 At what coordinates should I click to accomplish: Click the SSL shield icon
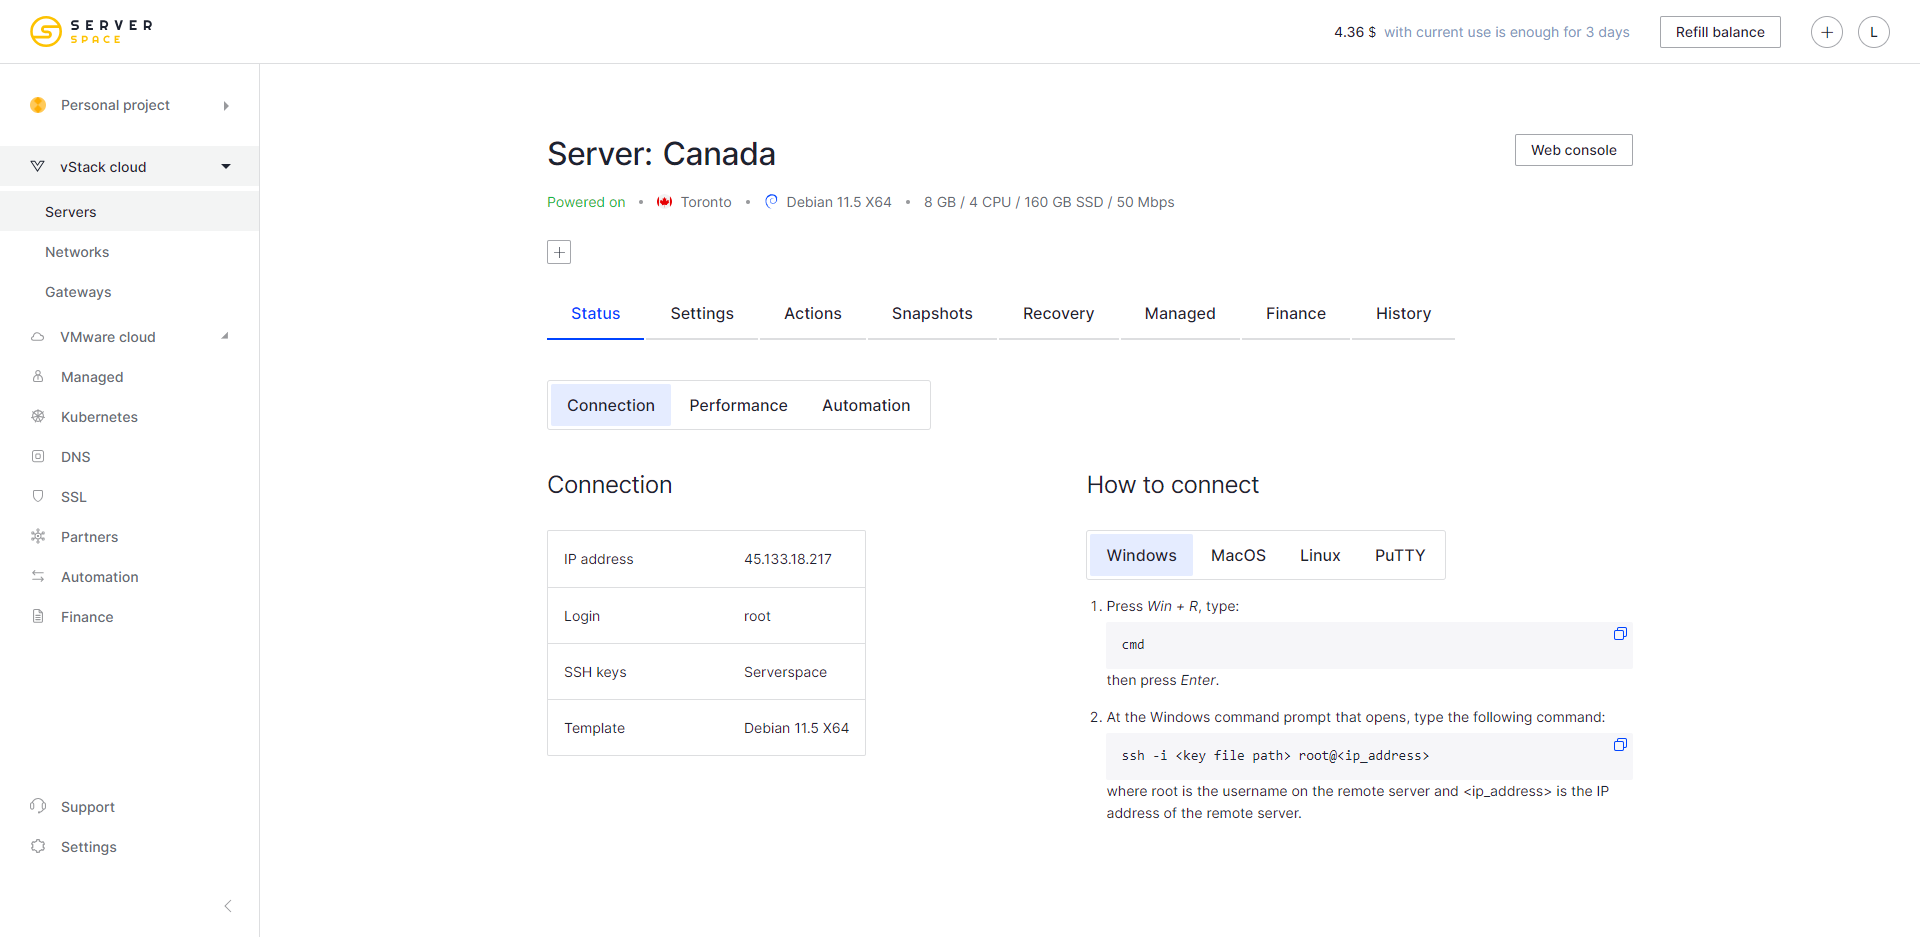click(x=38, y=496)
